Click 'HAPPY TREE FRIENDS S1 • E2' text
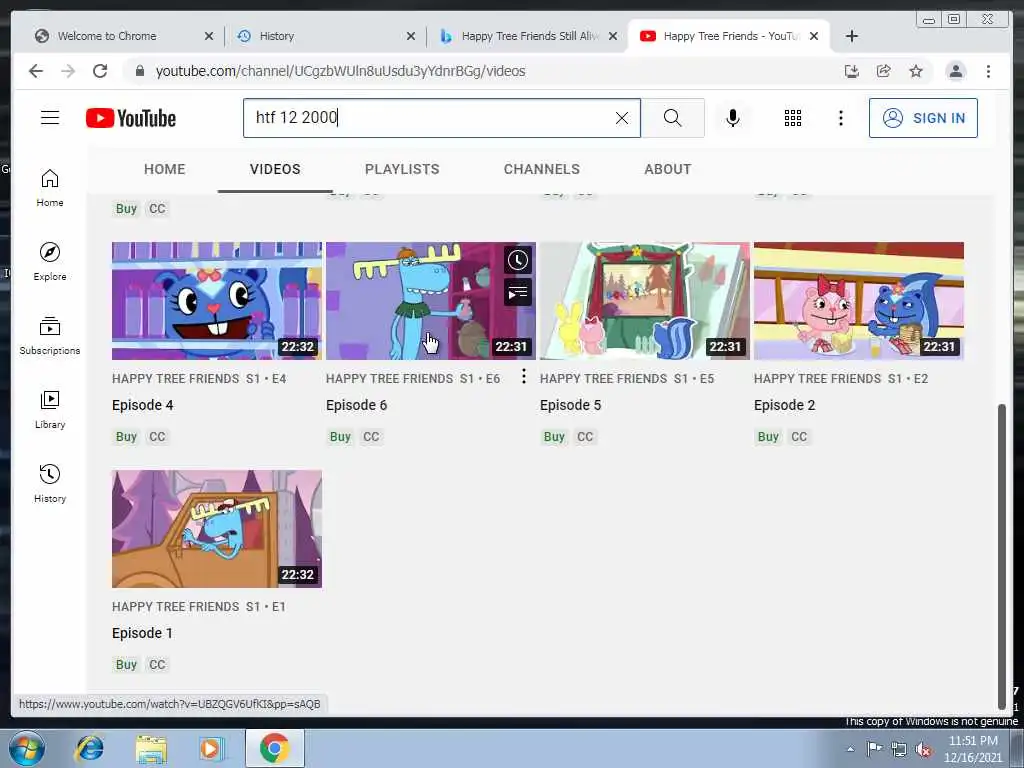 (840, 379)
